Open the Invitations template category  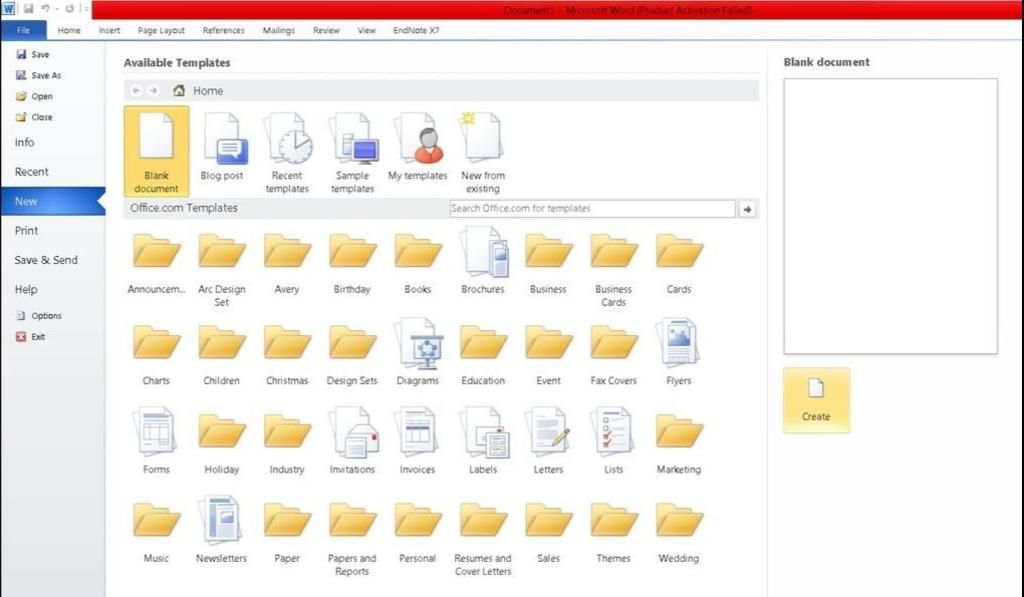tap(352, 442)
